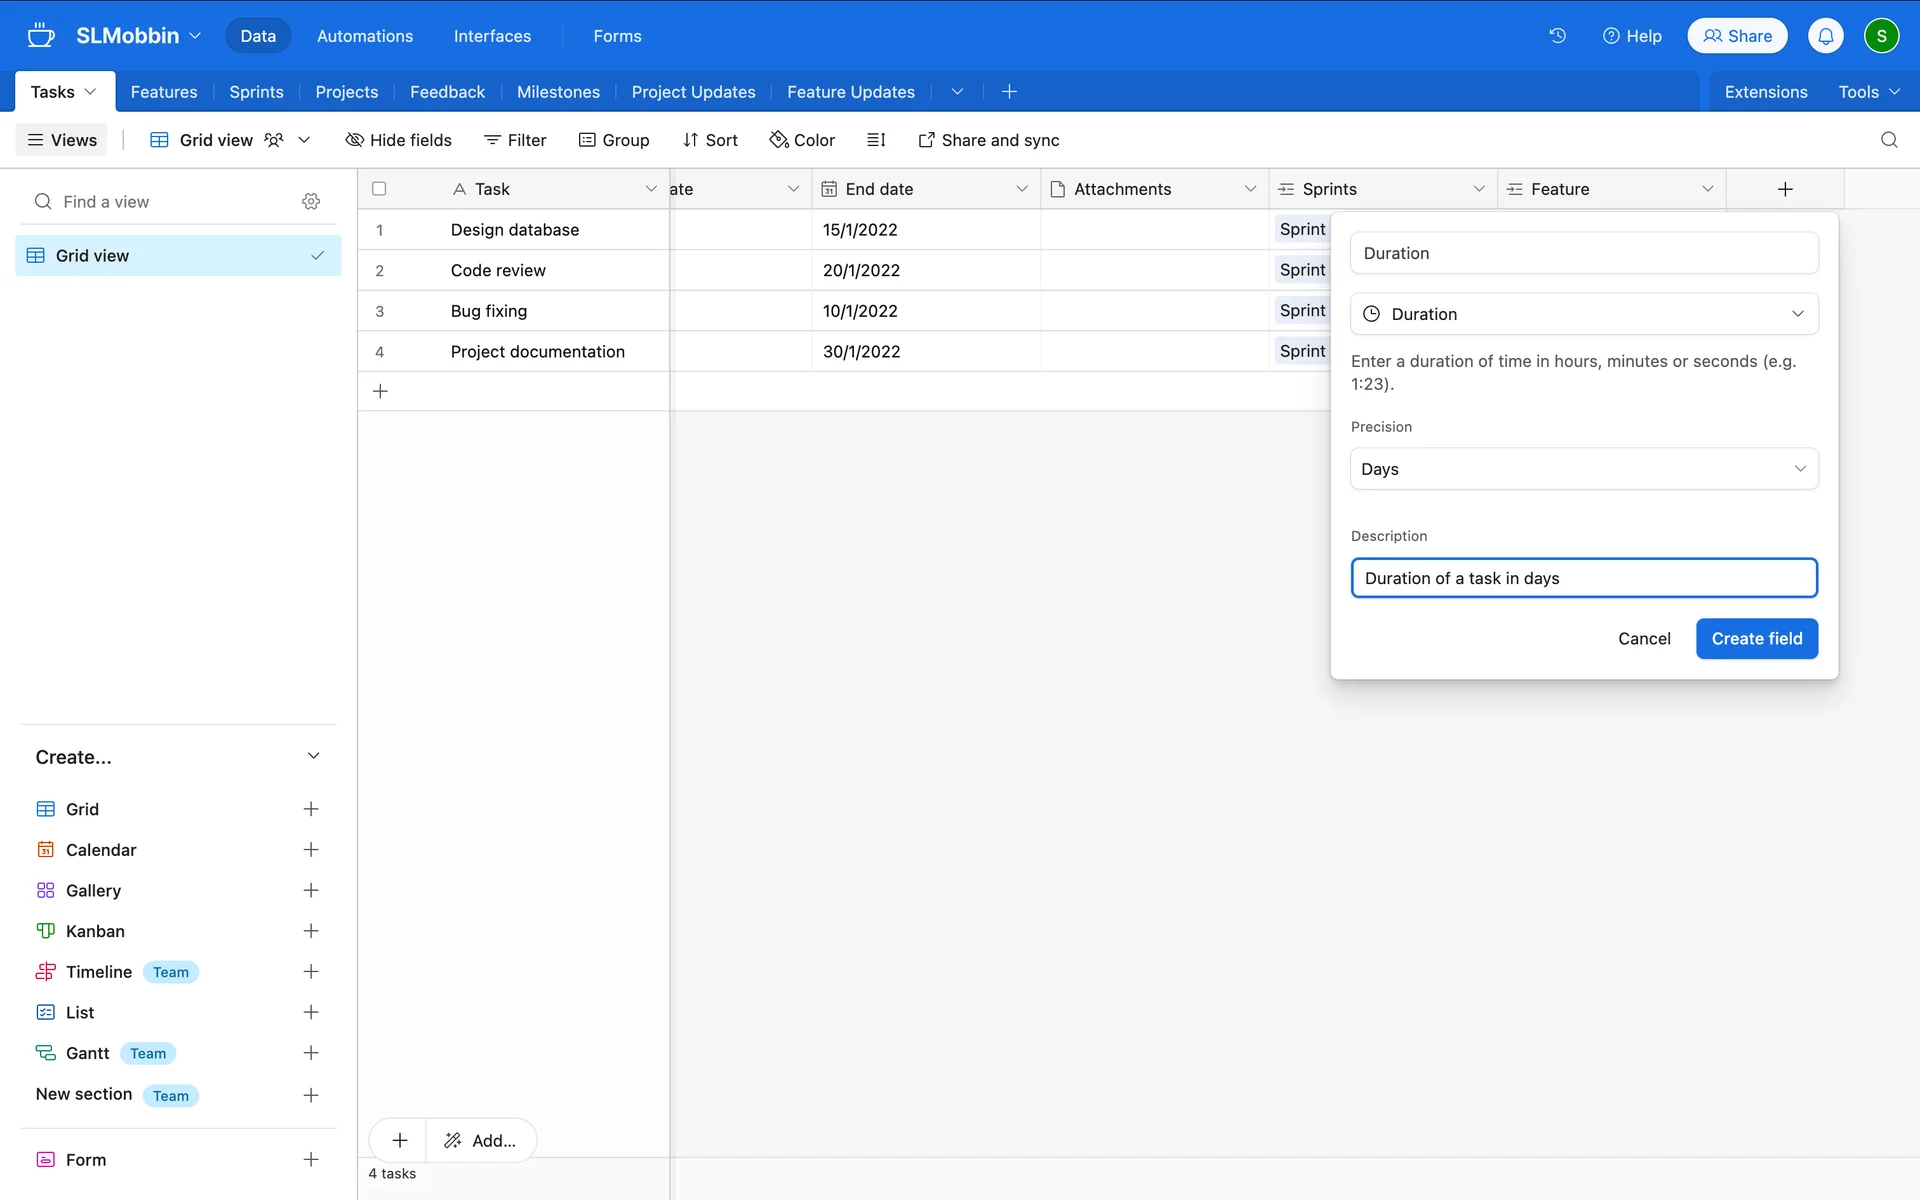The image size is (1920, 1200).
Task: Click the notifications bell icon
Action: pyautogui.click(x=1825, y=36)
